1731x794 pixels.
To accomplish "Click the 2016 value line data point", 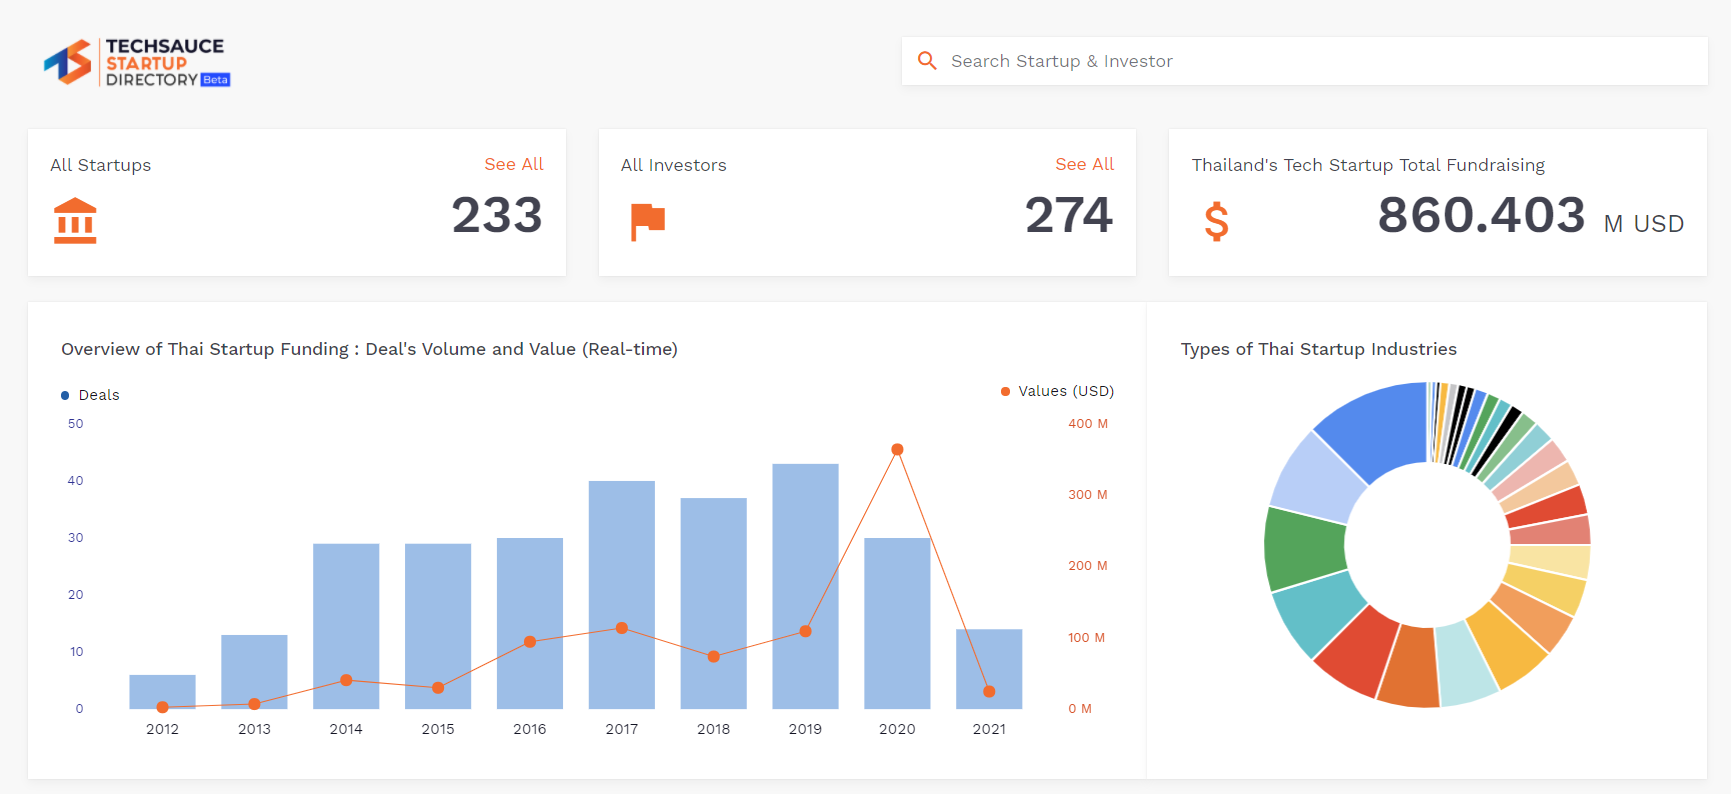I will pos(530,642).
